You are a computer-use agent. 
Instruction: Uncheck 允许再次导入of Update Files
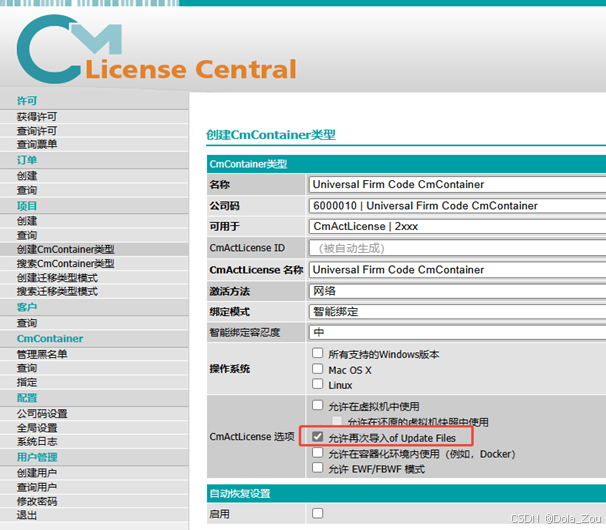(317, 437)
